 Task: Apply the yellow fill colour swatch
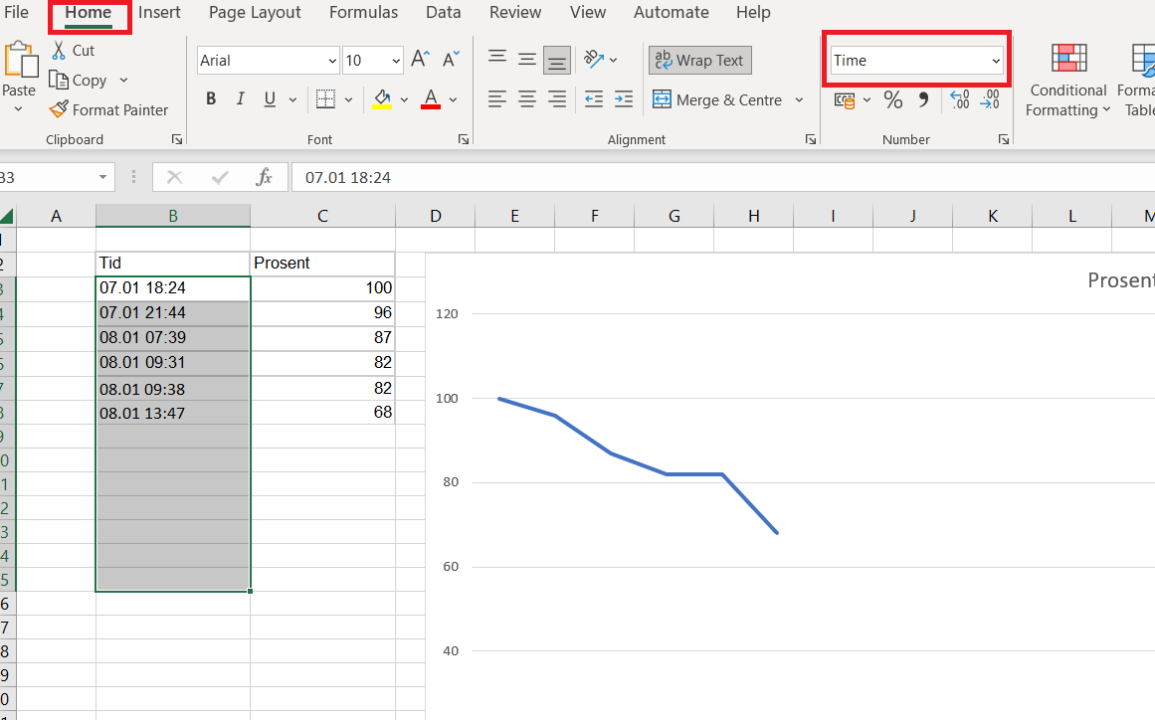click(x=382, y=99)
